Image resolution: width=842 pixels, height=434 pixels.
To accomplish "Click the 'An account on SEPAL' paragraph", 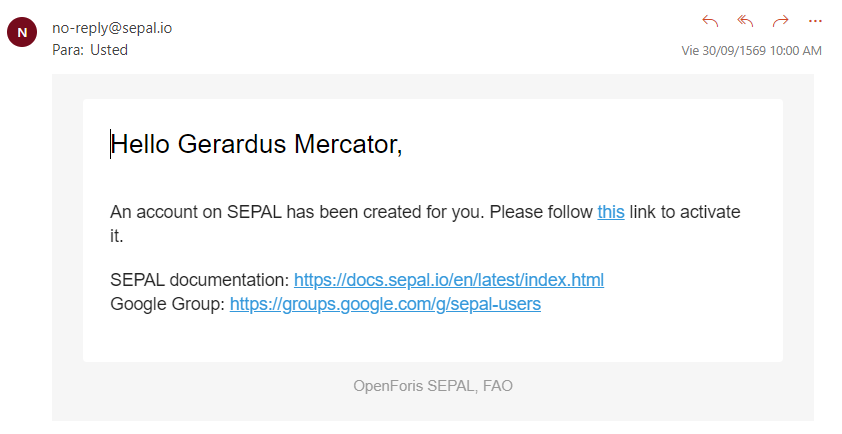I will click(x=350, y=212).
